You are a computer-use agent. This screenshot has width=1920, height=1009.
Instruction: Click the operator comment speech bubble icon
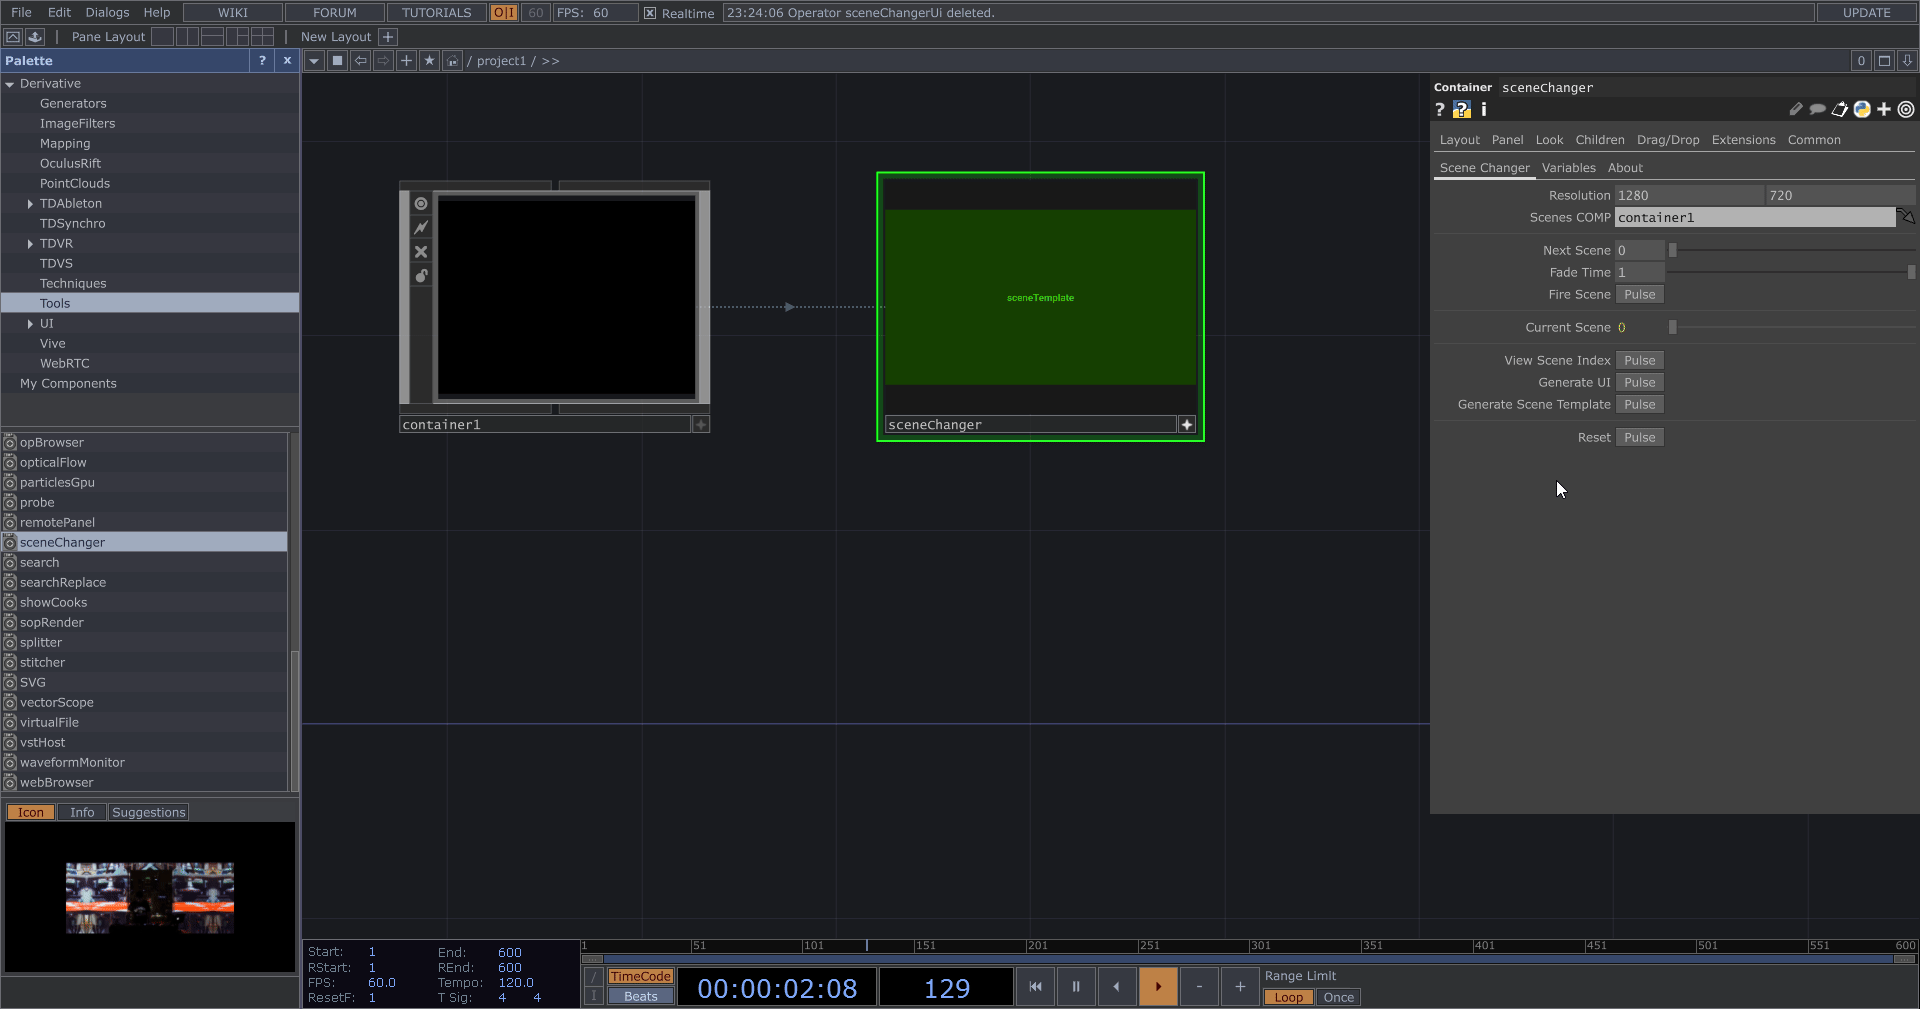(x=1817, y=110)
